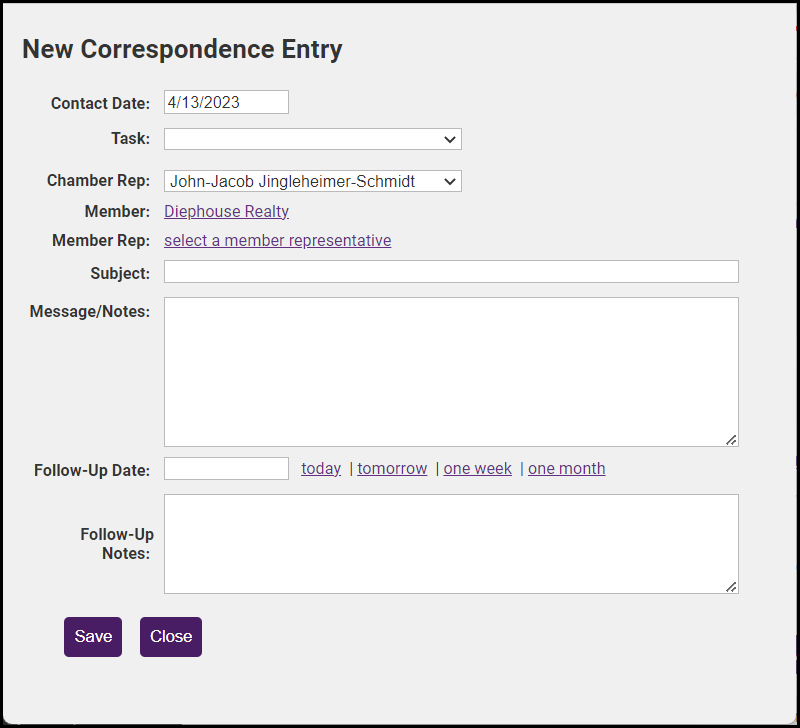Set follow-up date to today
800x728 pixels.
click(321, 468)
